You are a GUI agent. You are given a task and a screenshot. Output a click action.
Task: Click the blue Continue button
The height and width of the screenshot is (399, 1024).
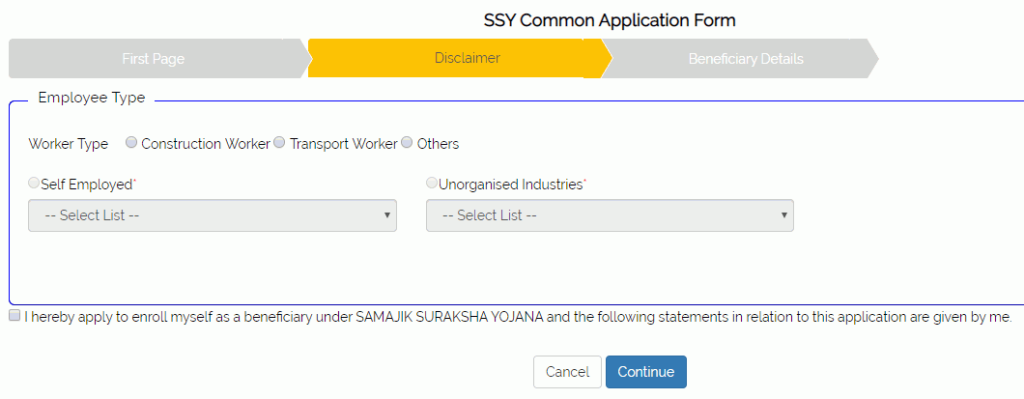[646, 372]
